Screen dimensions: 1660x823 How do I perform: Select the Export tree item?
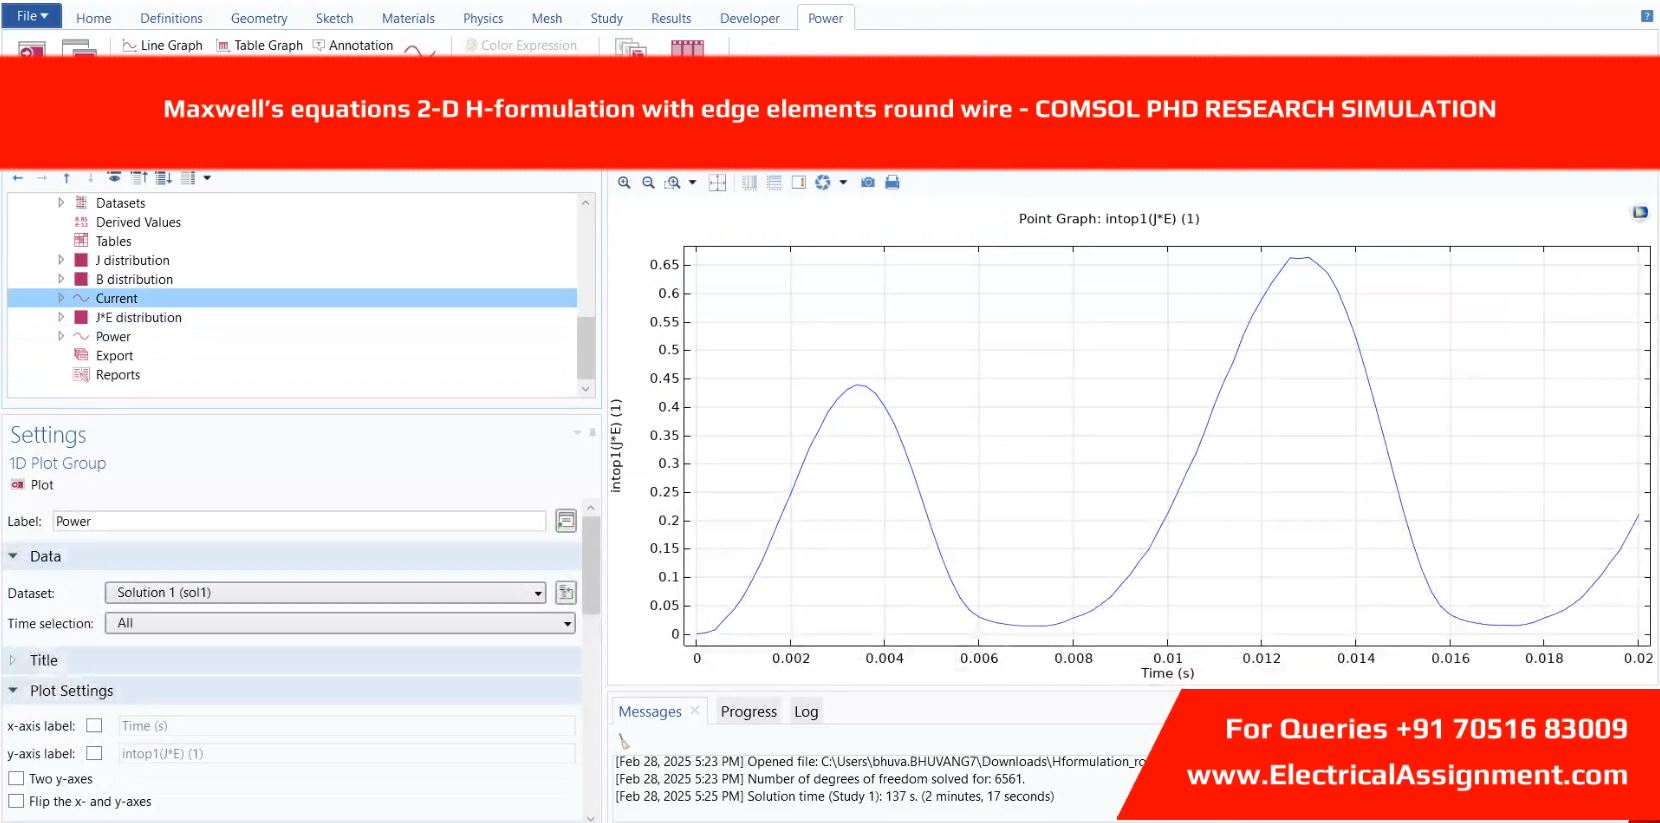coord(114,356)
